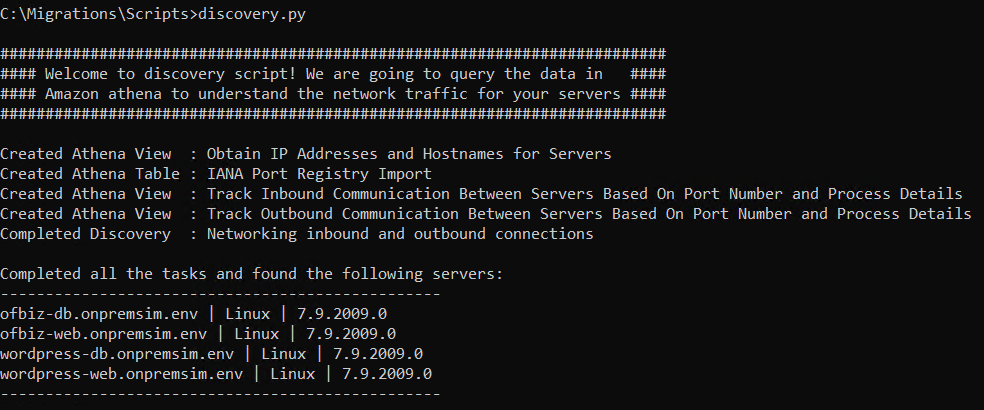The image size is (984, 410).
Task: Click the 'Welcome to discovery script!' banner line
Action: tap(333, 74)
